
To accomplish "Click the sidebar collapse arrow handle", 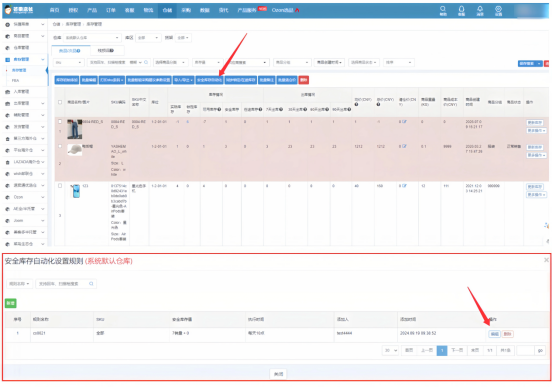I will tap(47, 70).
